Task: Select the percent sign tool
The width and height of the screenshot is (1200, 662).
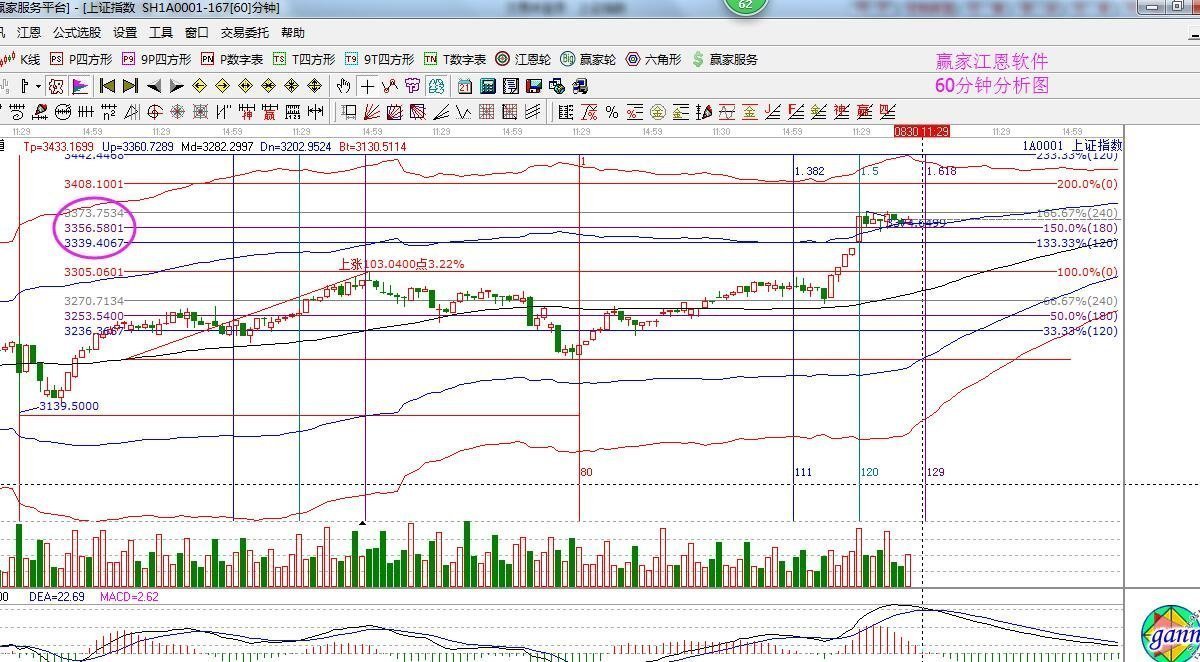Action: point(612,111)
